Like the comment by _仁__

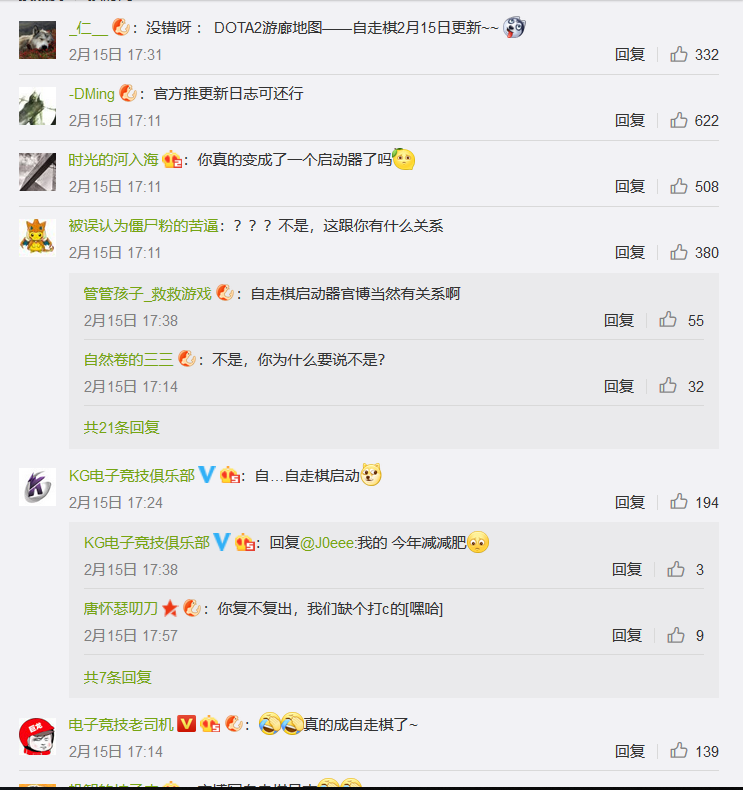679,54
